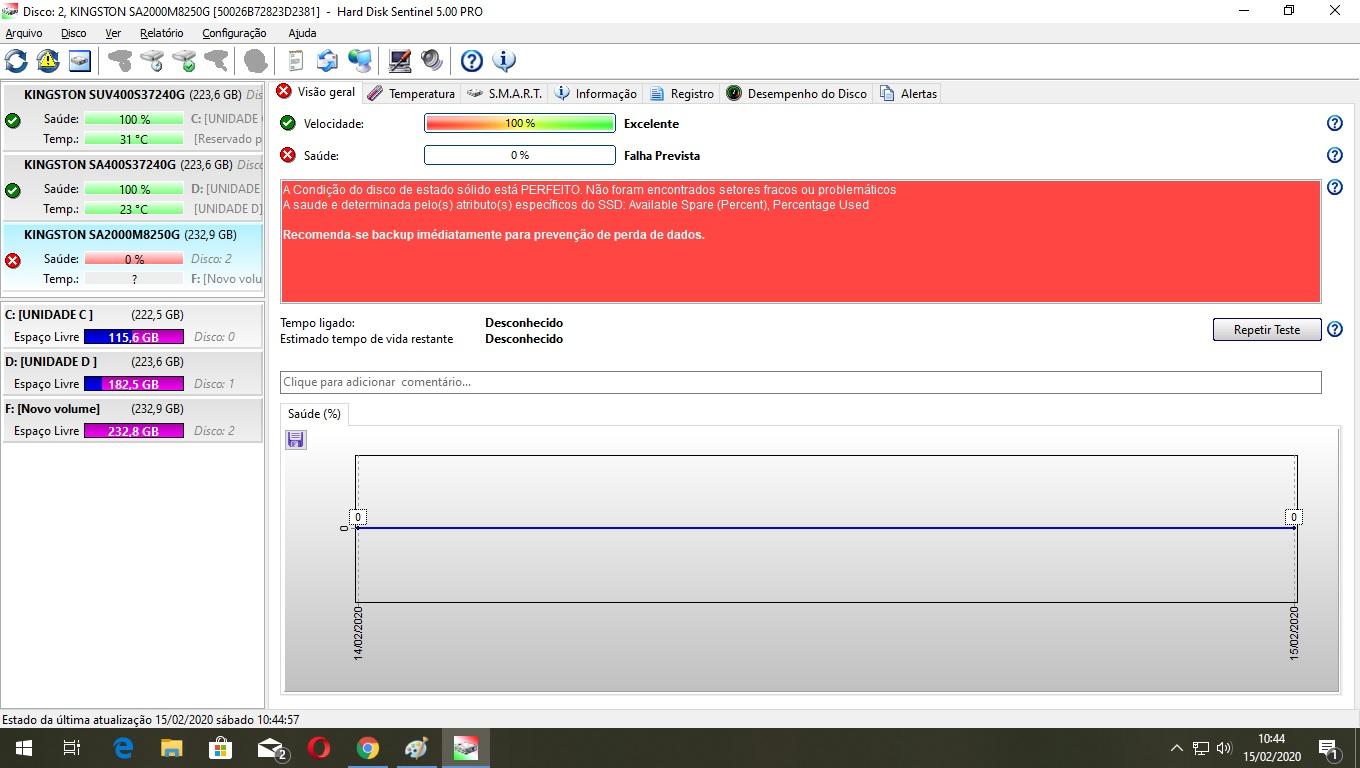The width and height of the screenshot is (1360, 768).
Task: Open Google Chrome from the taskbar
Action: 368,748
